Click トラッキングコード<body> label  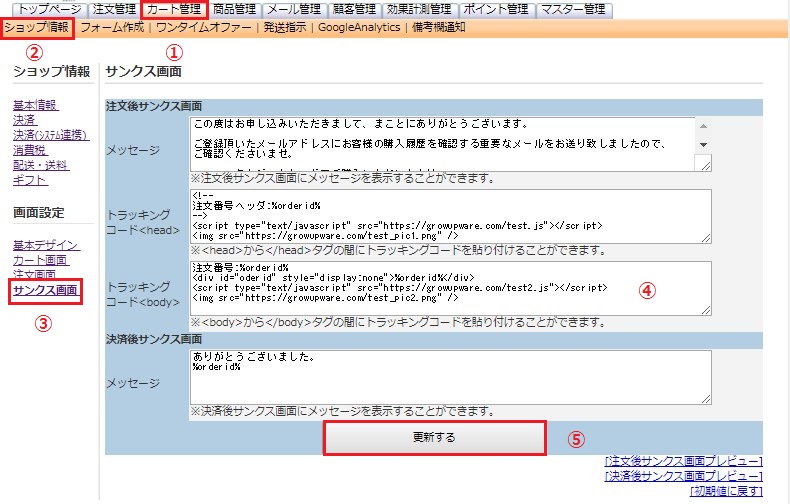143,294
